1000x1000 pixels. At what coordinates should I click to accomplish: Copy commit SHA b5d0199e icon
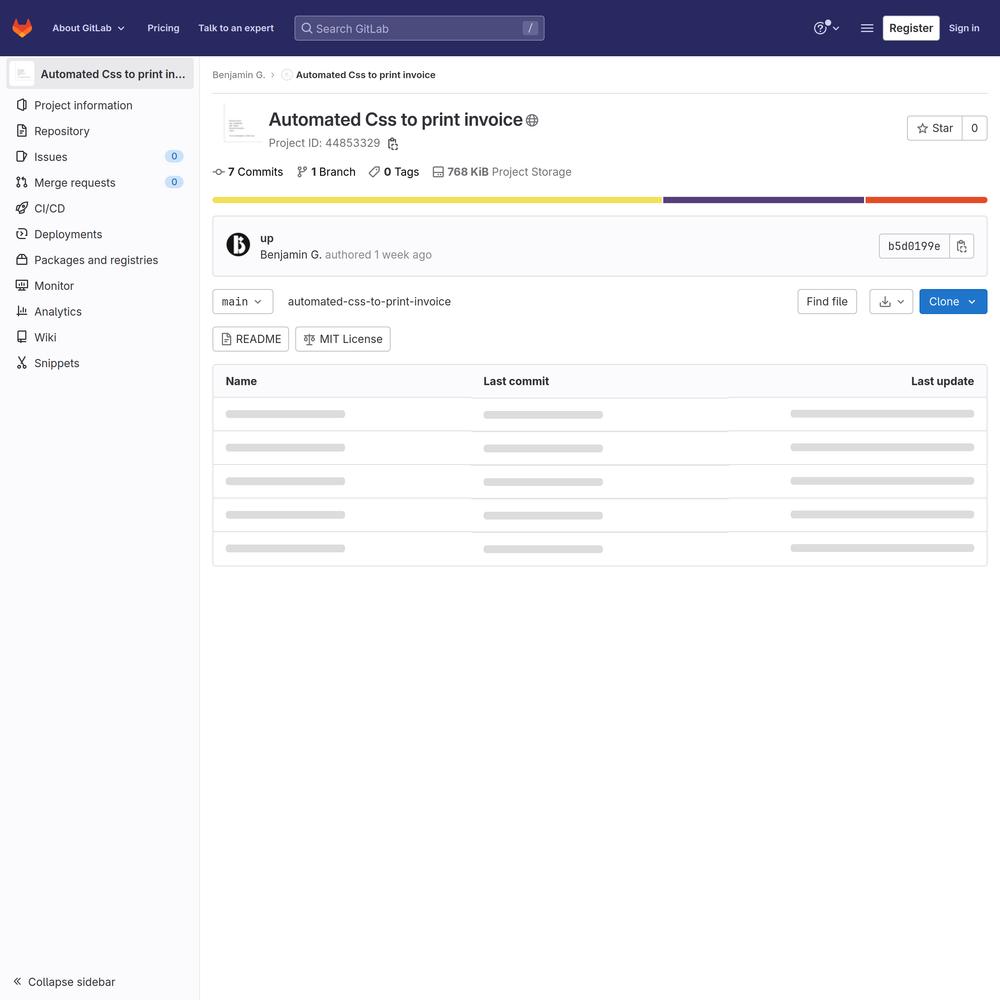962,246
